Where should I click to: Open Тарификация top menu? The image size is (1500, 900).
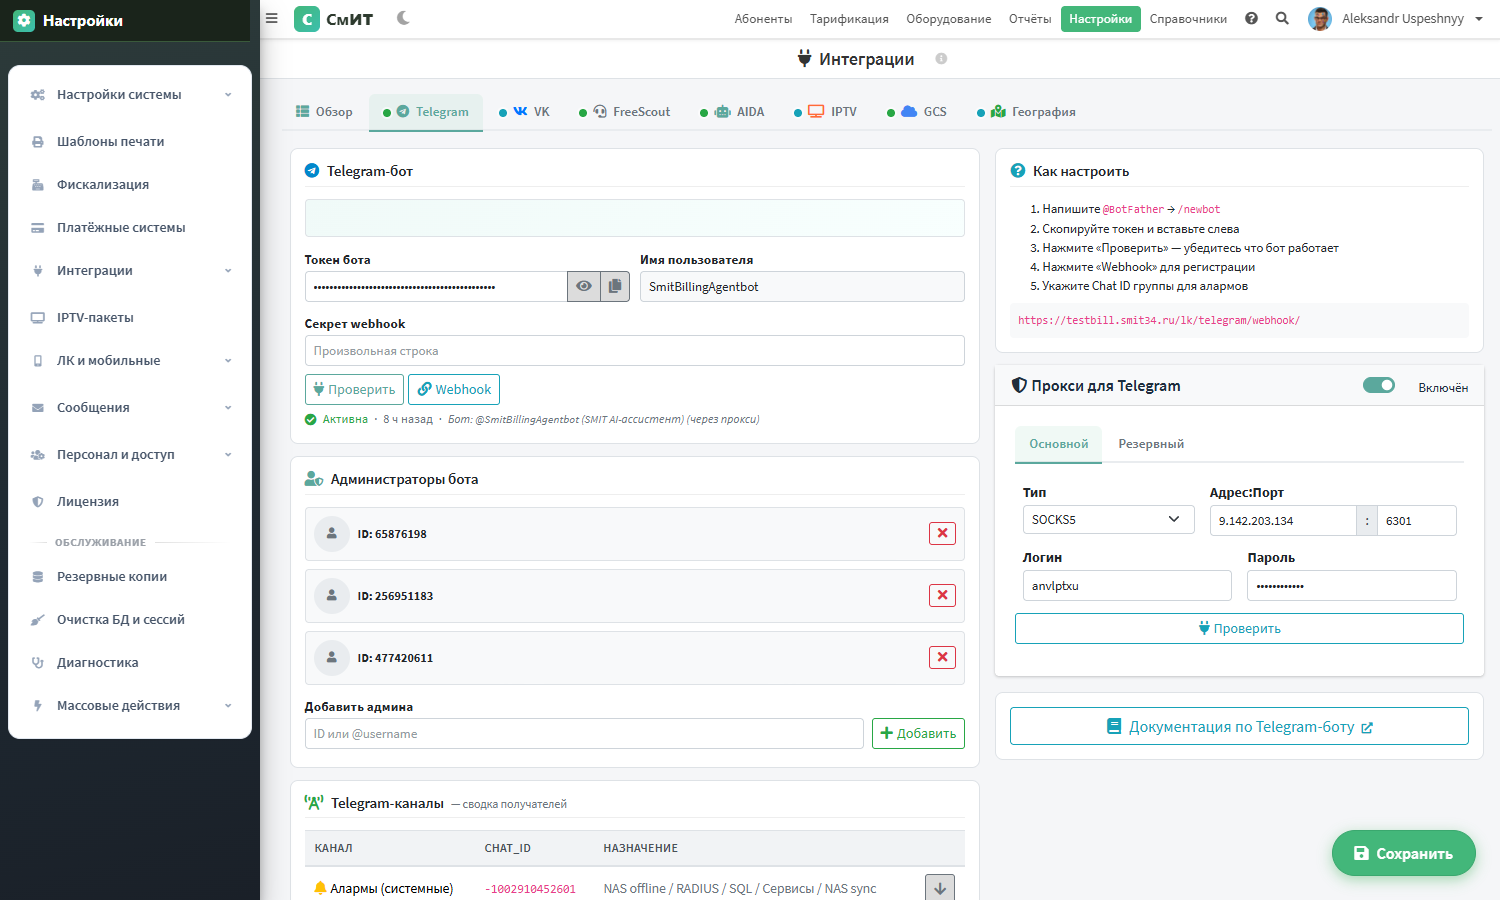849,19
